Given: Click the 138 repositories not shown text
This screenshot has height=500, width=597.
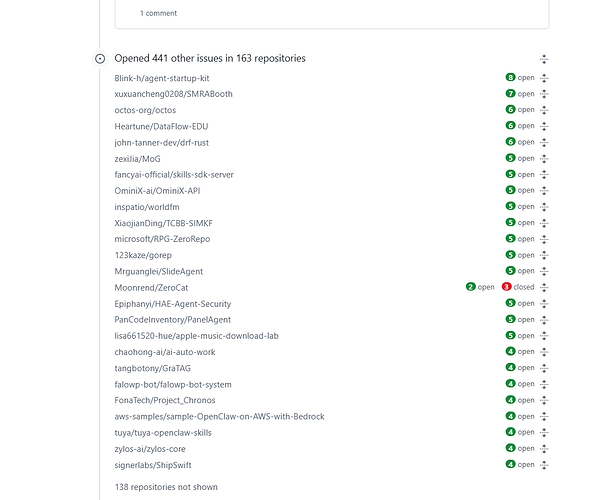Looking at the screenshot, I should click(x=166, y=487).
